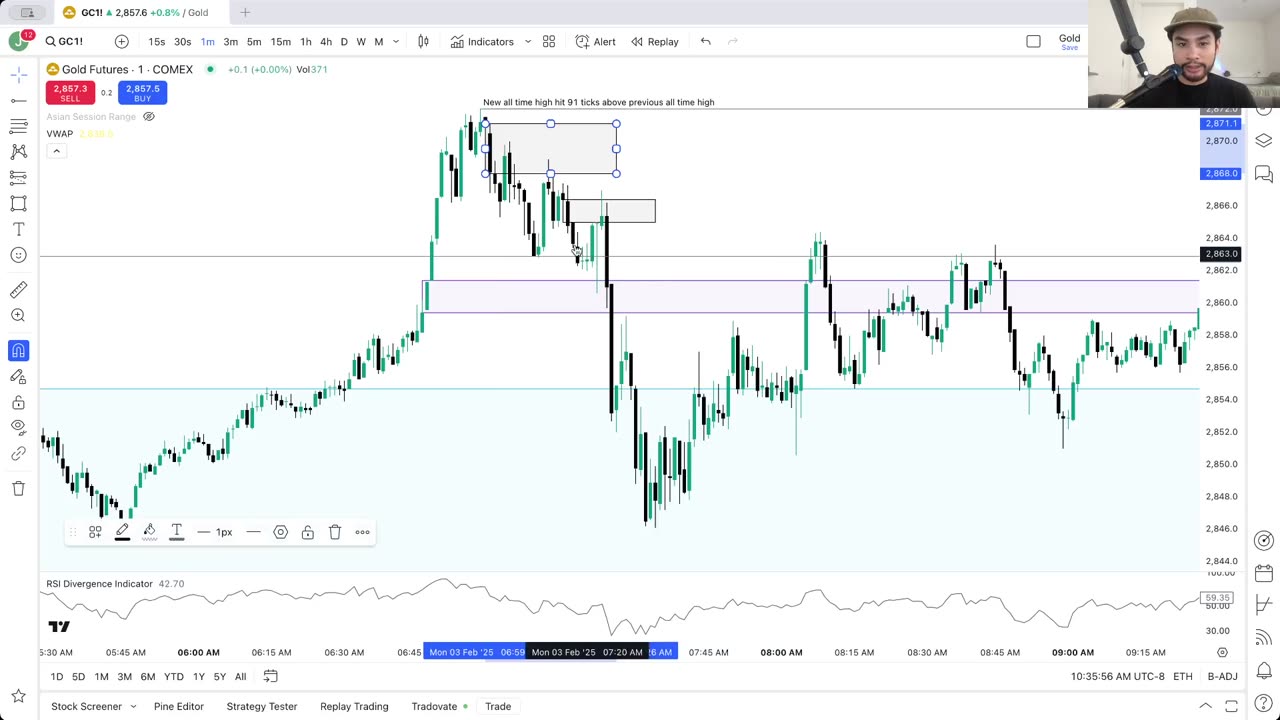
Task: Toggle hide all drawings eye icon
Action: point(18,428)
